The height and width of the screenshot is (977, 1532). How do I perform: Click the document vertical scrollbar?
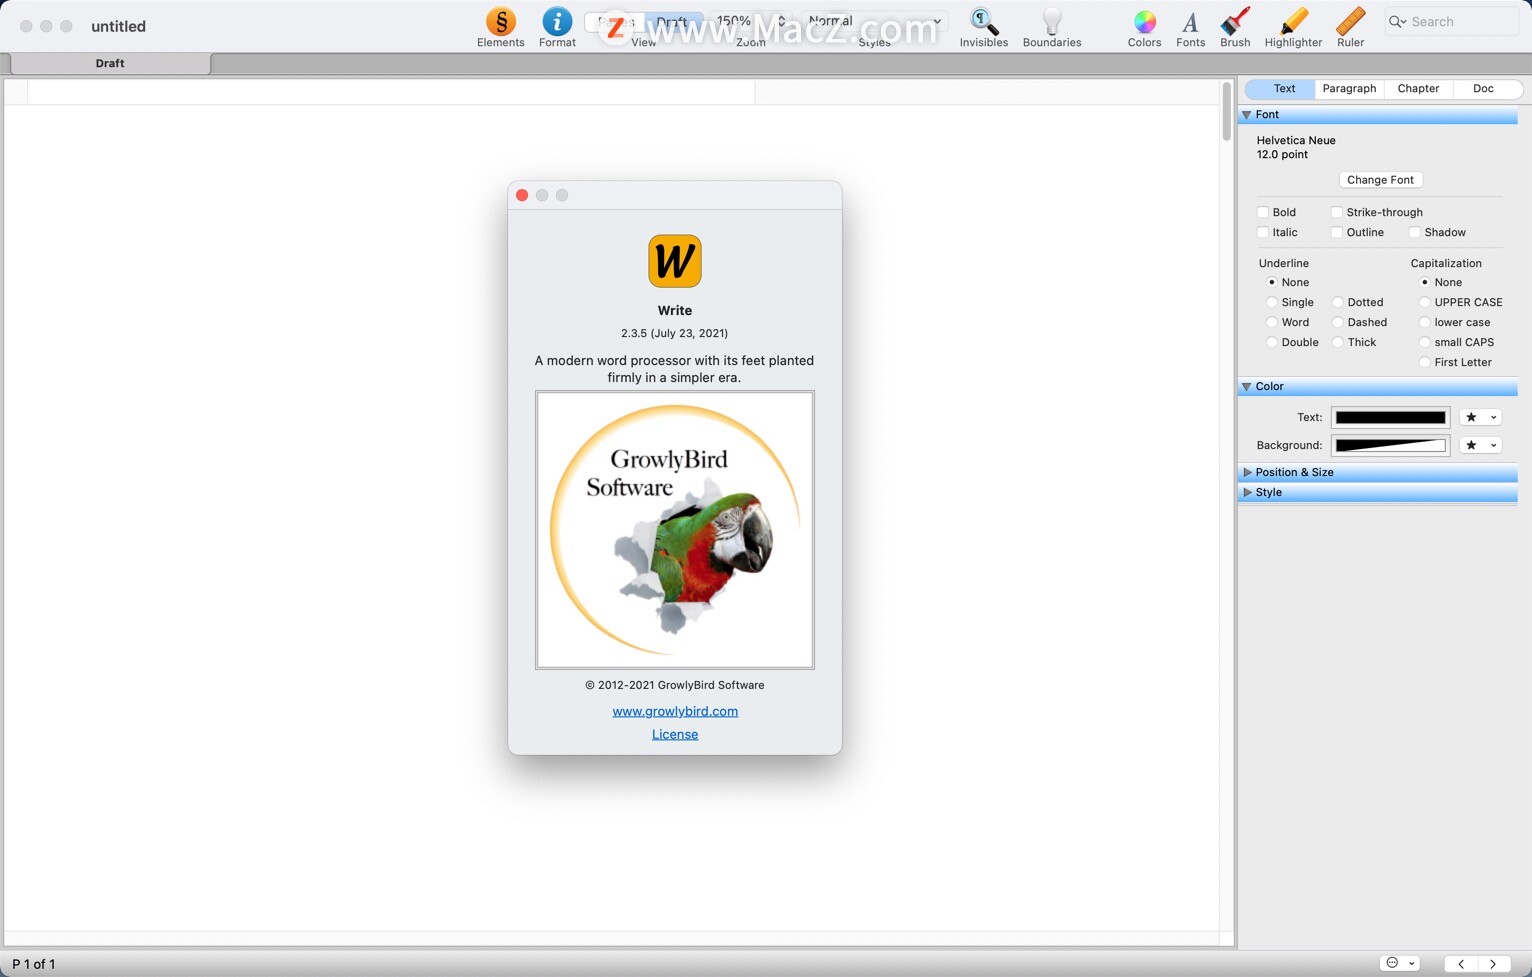coord(1227,110)
